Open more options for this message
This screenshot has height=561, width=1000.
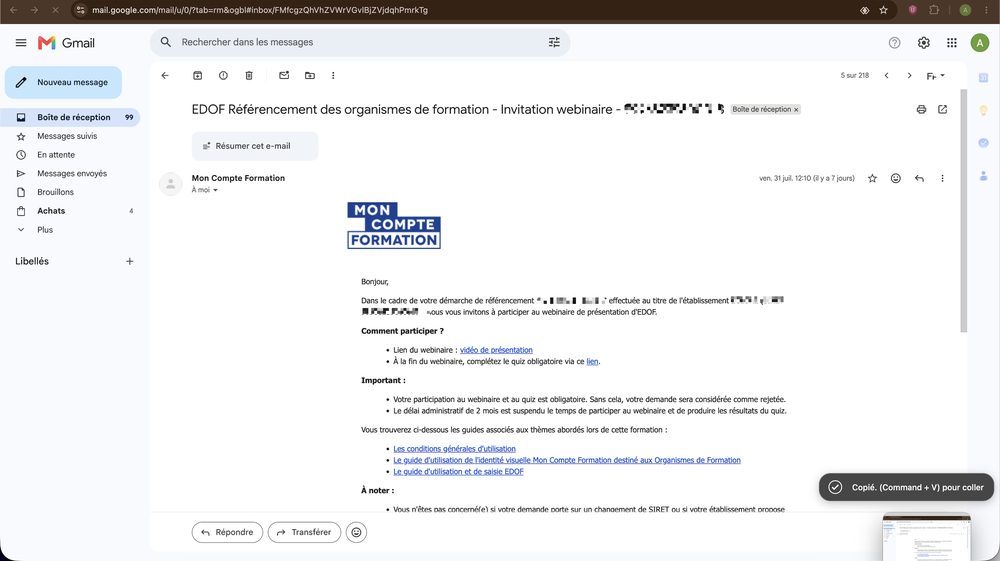click(942, 178)
